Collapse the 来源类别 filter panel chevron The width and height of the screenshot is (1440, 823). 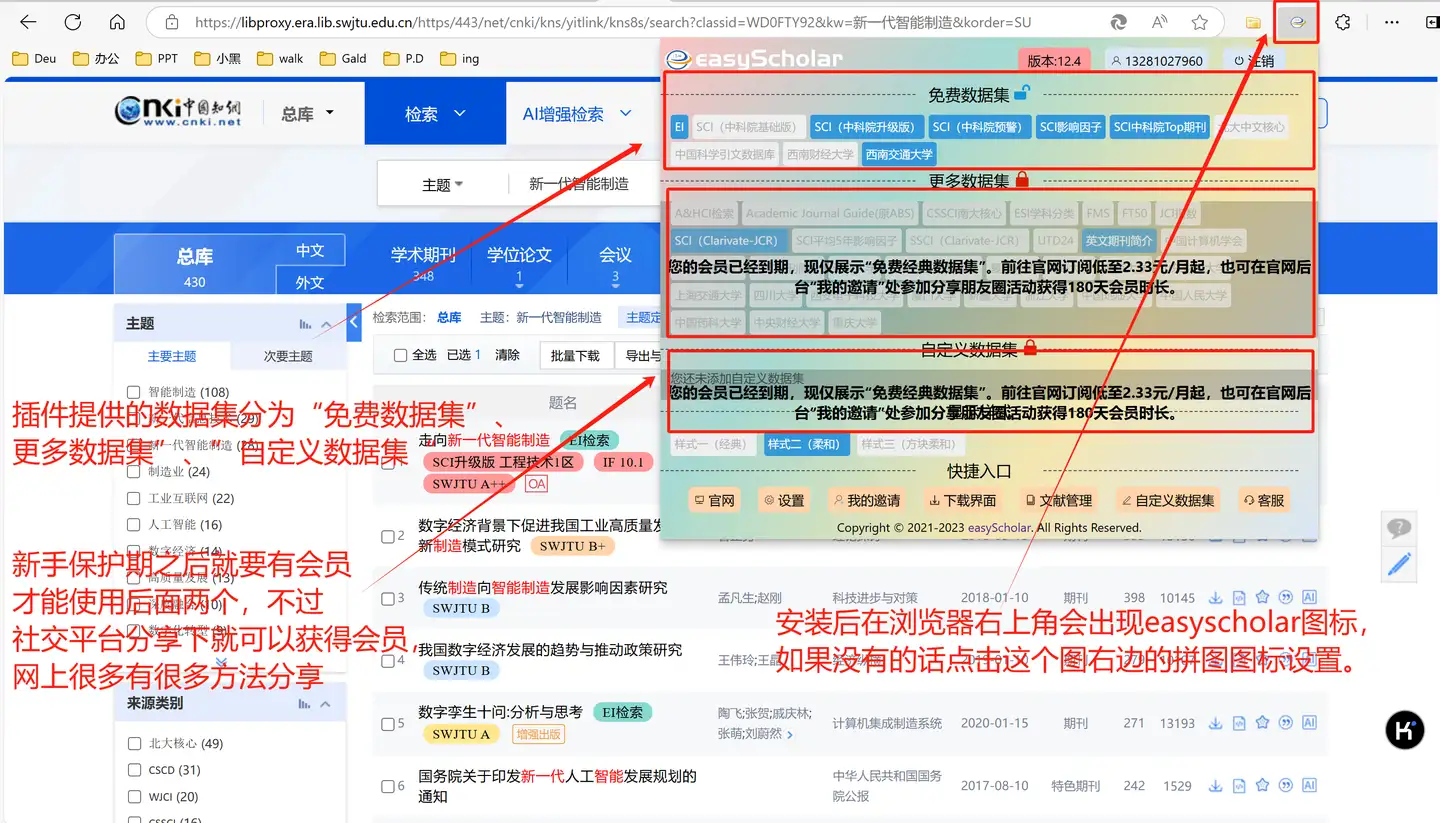tap(327, 704)
